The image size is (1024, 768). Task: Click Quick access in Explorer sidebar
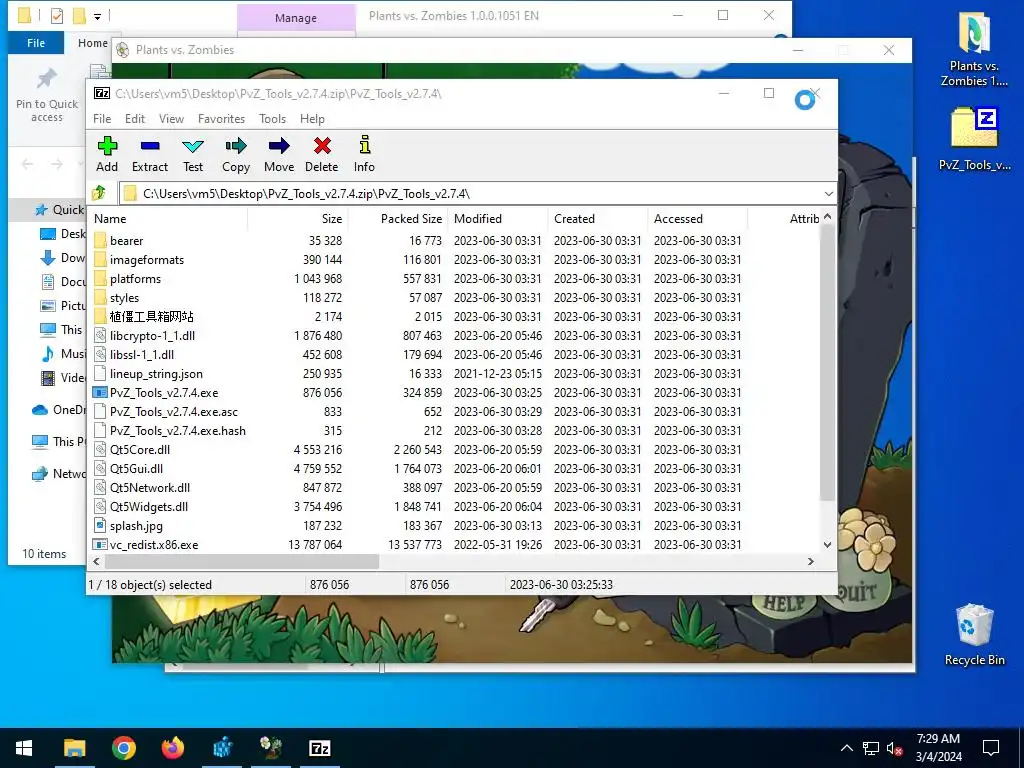click(x=59, y=210)
